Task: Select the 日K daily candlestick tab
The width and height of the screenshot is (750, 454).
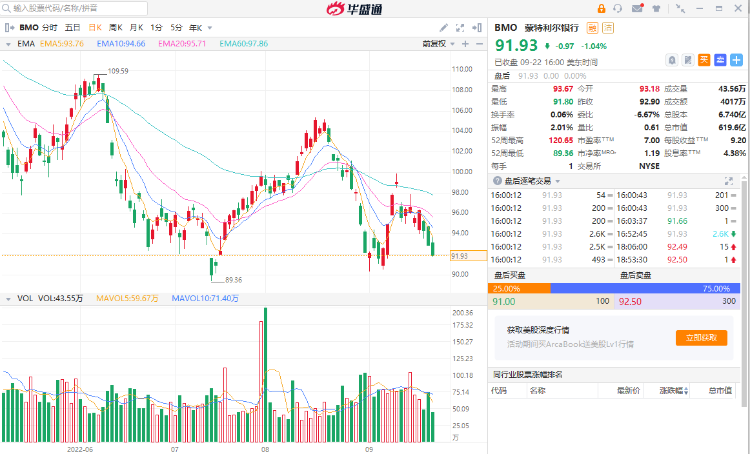Action: 95,28
